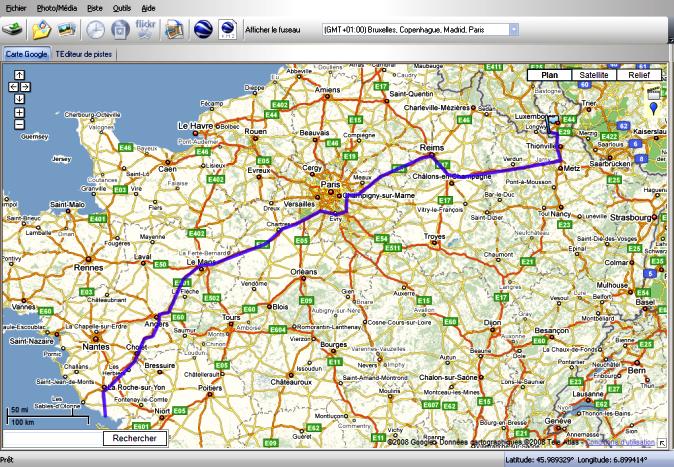
Task: Click the Bourges city label
Action: pyautogui.click(x=333, y=344)
